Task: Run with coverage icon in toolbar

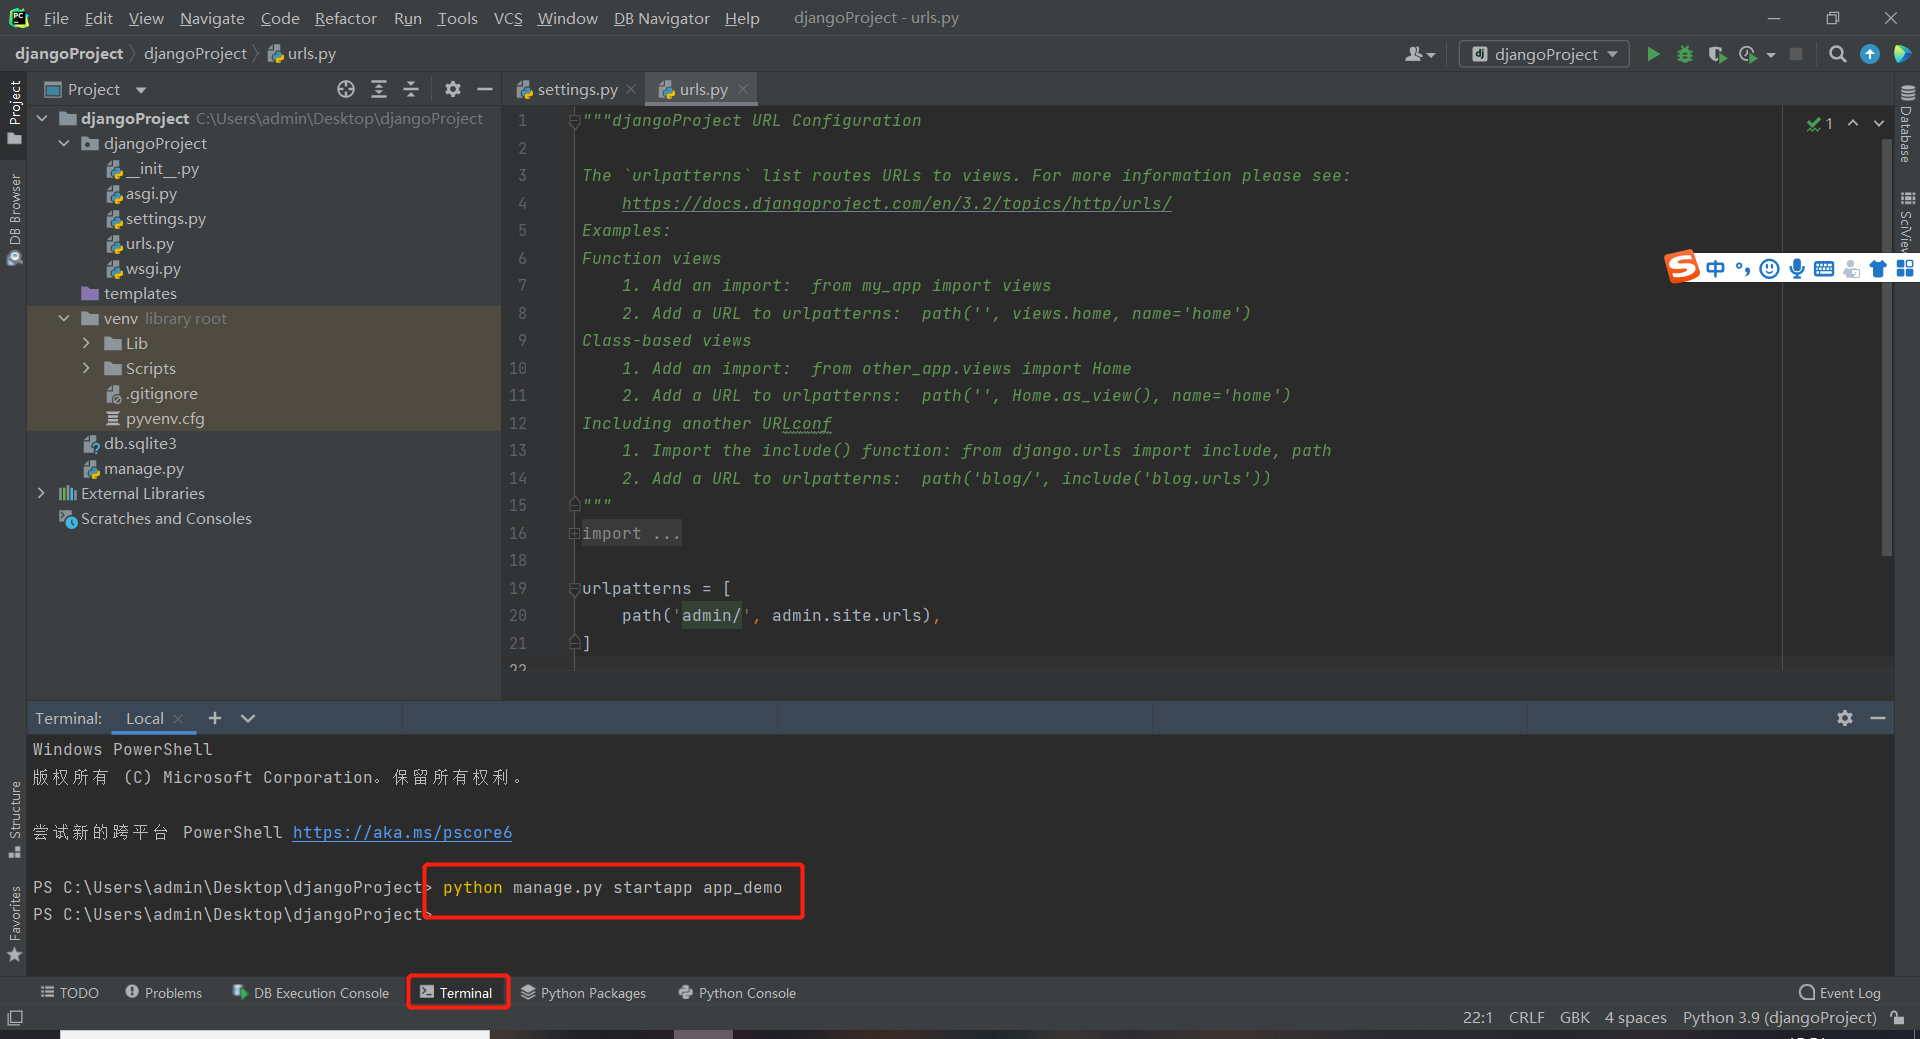Action: (1717, 54)
